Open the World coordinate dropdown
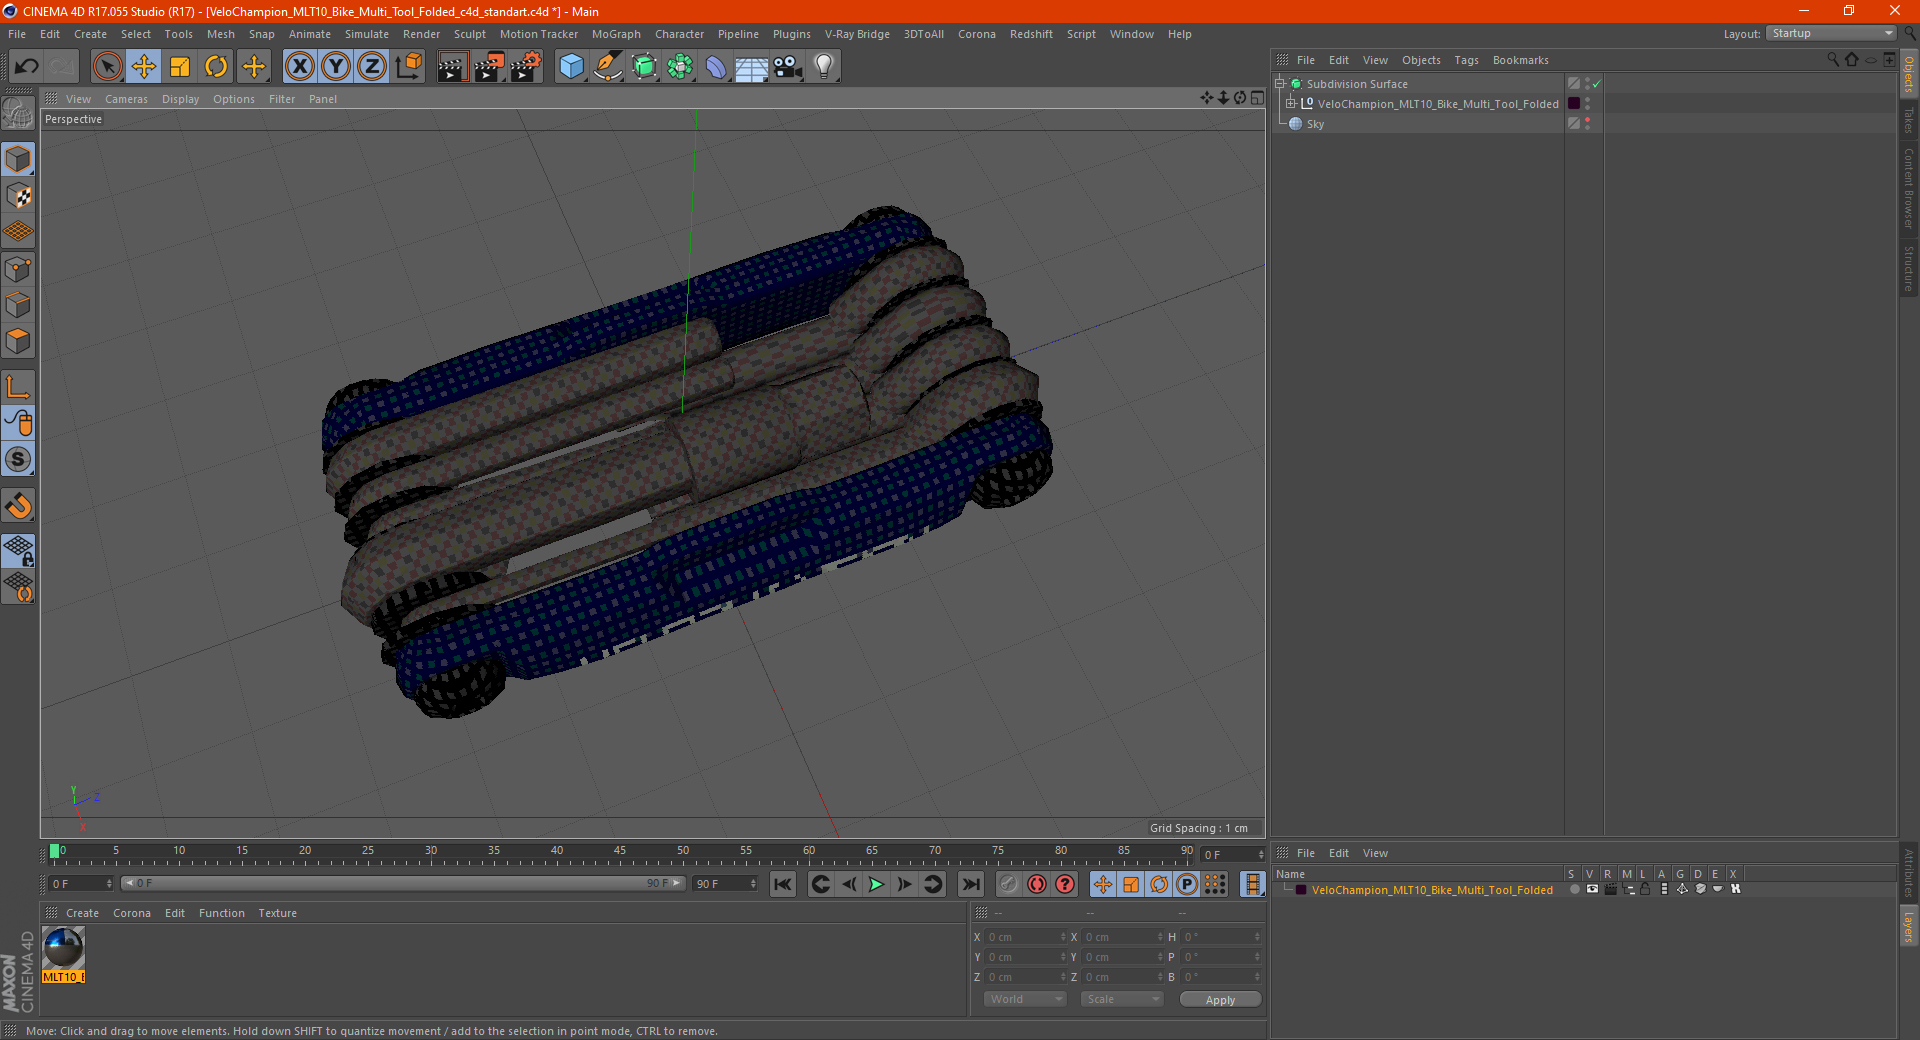Screen dimensions: 1920x1040 point(1025,999)
